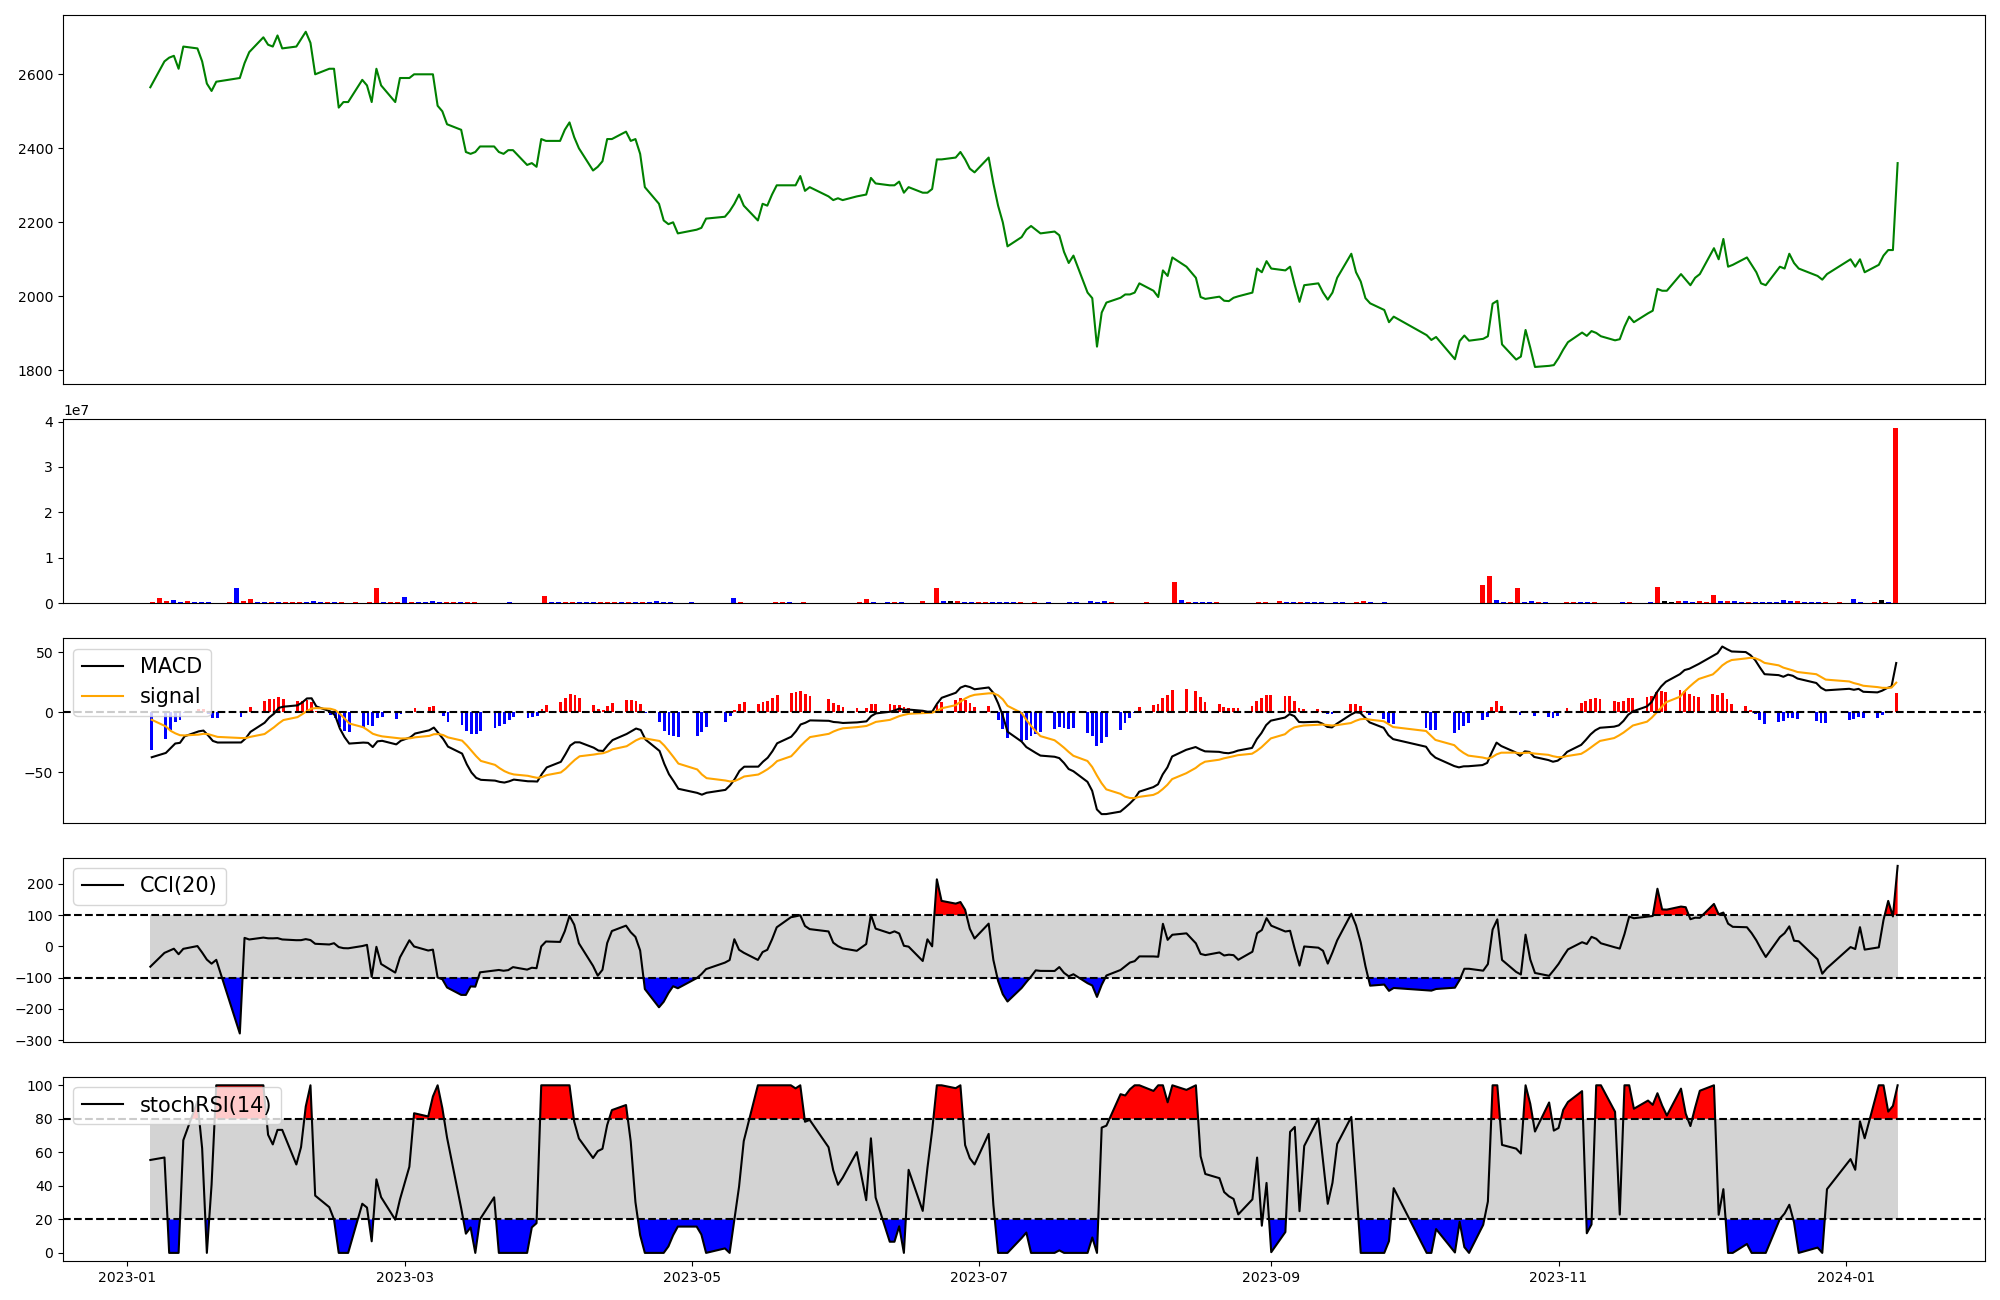Click the signal legend entry
The width and height of the screenshot is (2000, 1300).
click(x=169, y=696)
